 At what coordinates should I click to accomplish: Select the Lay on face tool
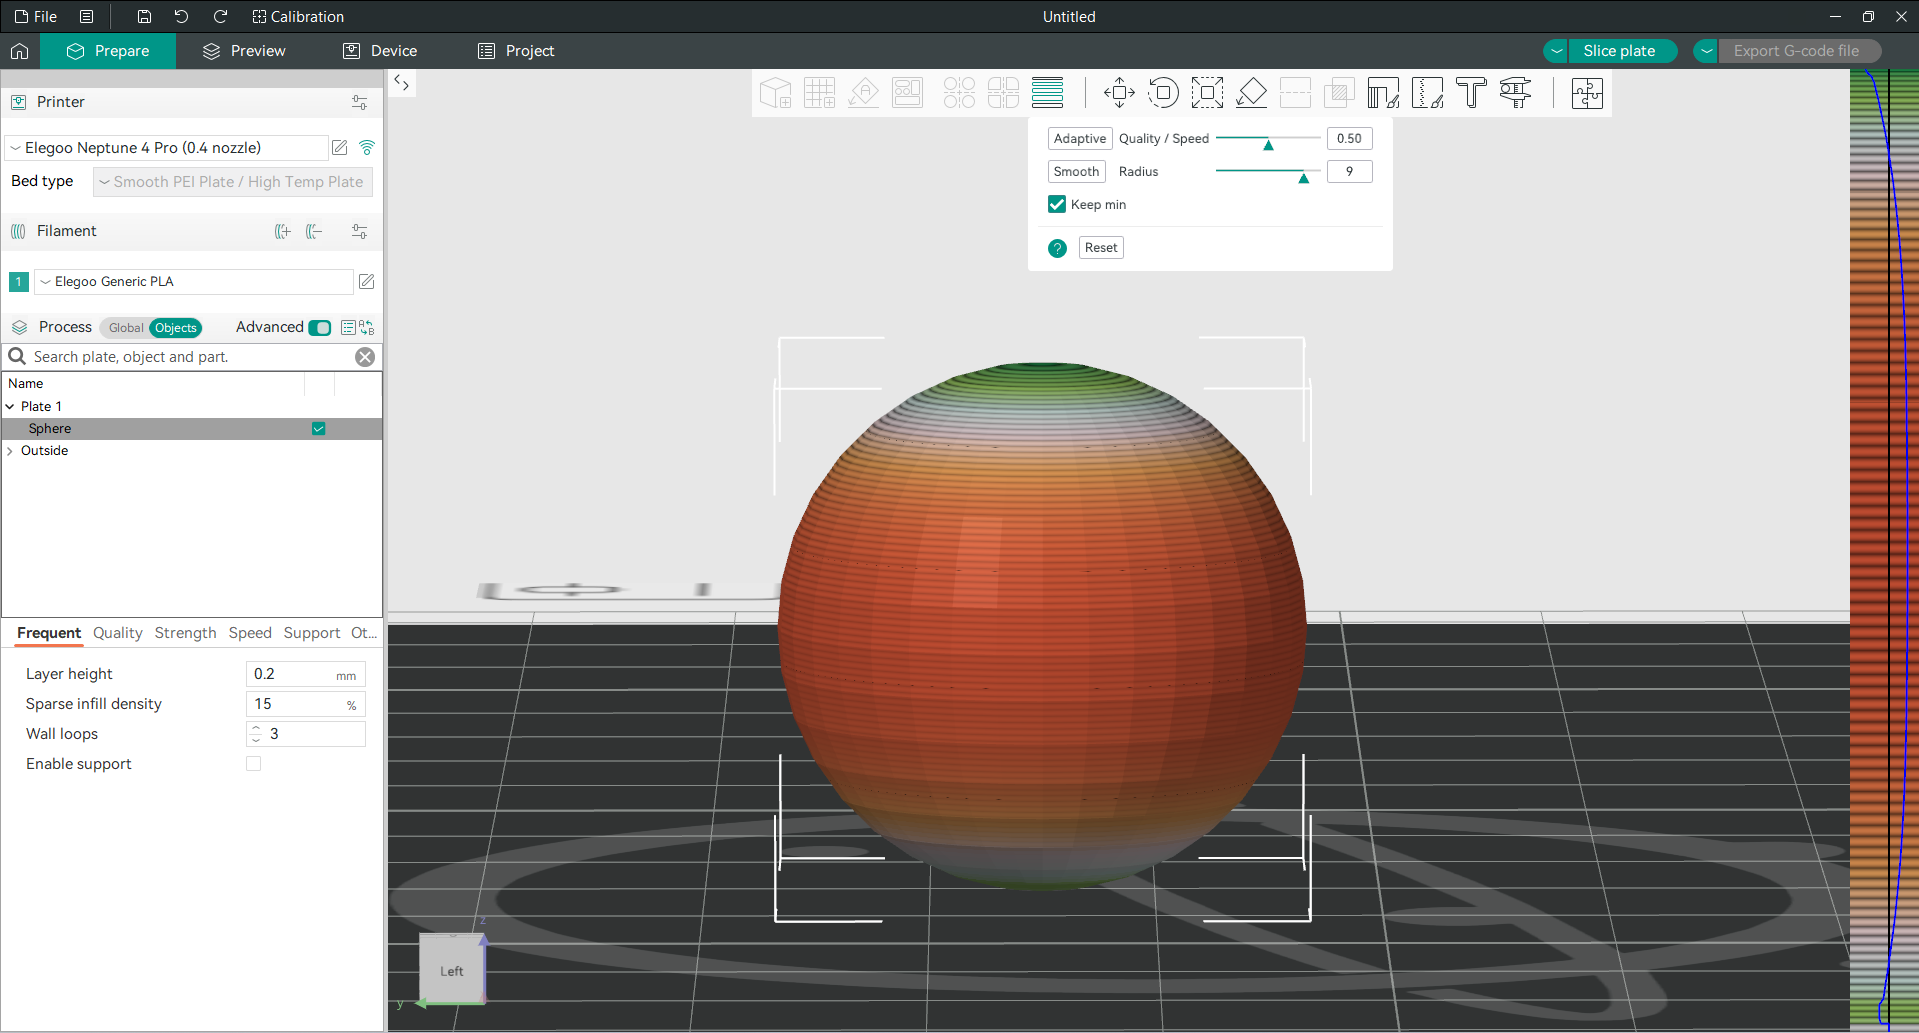(x=1251, y=93)
